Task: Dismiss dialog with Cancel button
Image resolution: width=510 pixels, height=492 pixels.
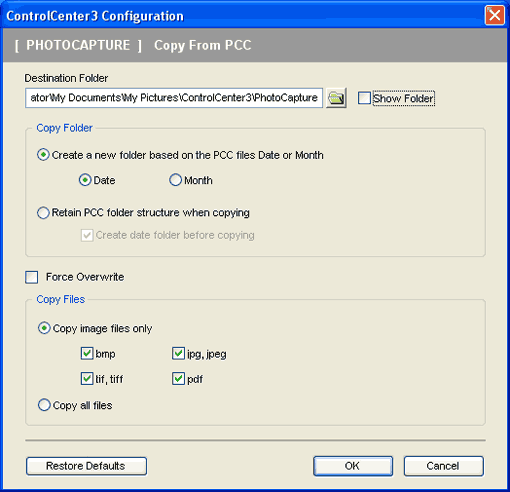Action: pyautogui.click(x=444, y=466)
